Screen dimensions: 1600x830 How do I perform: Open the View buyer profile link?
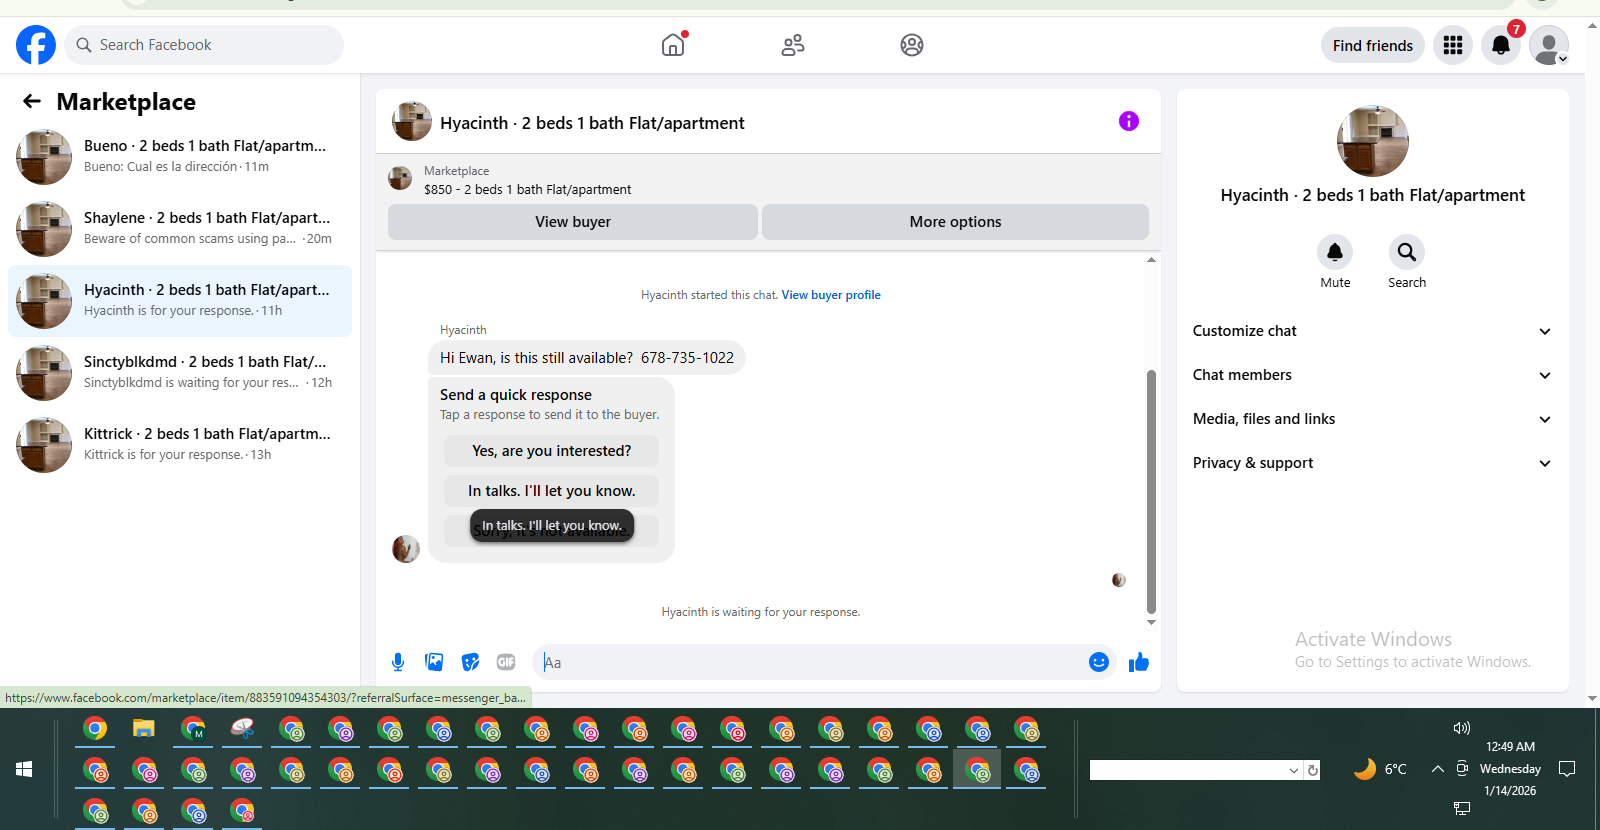(831, 295)
